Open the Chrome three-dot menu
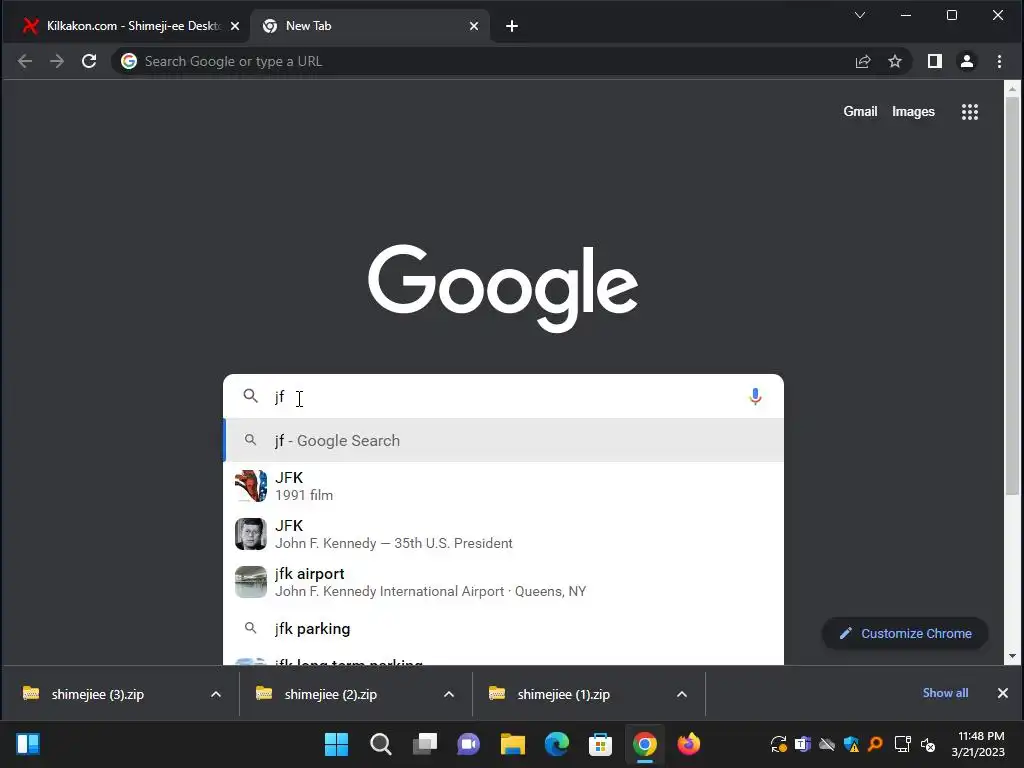The image size is (1024, 768). [x=999, y=61]
